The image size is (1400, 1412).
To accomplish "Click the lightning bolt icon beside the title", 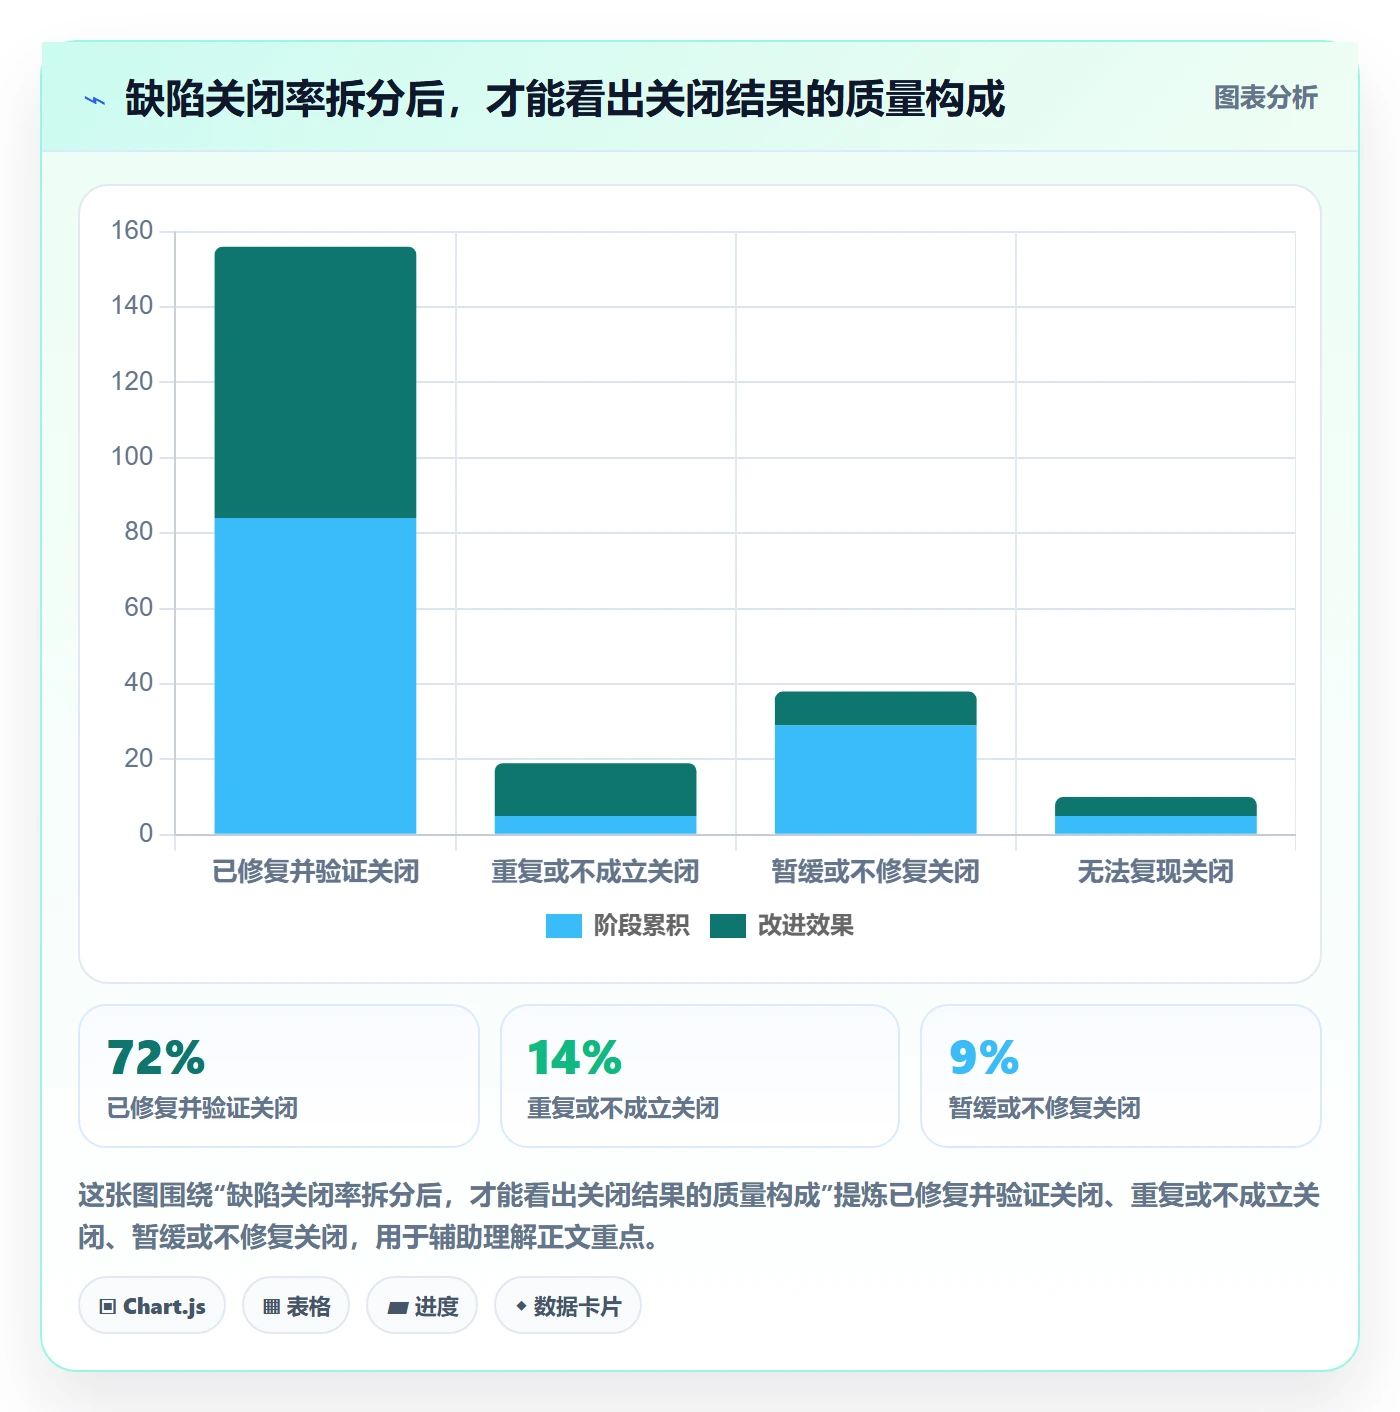I will tap(95, 100).
